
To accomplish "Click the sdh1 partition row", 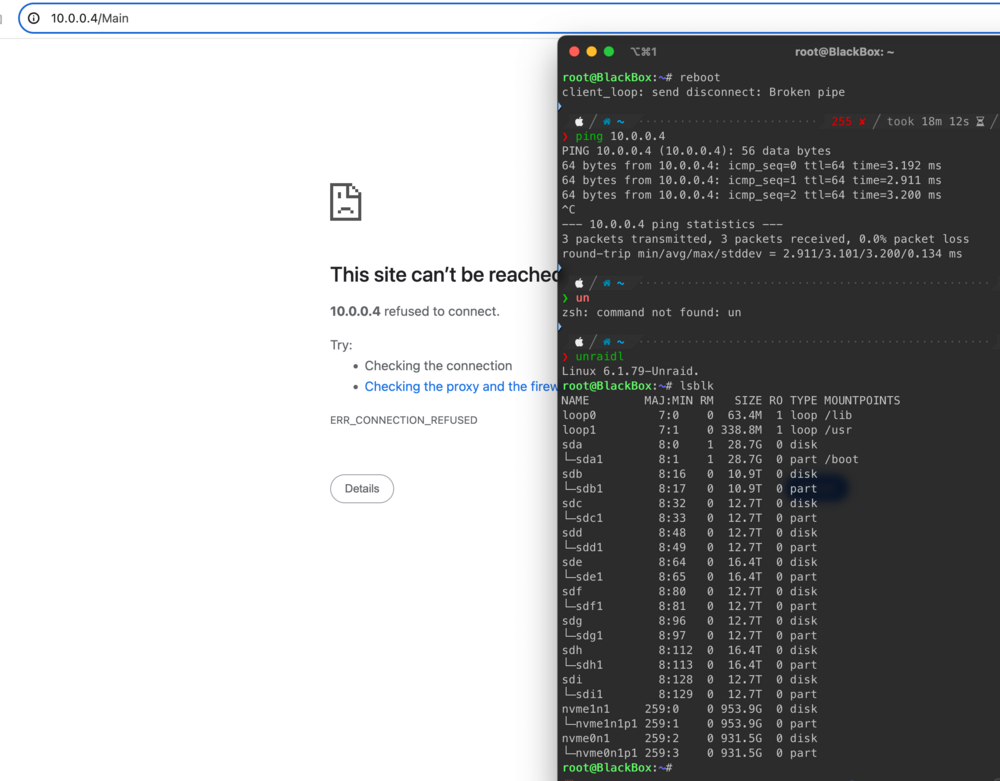I will pos(689,664).
